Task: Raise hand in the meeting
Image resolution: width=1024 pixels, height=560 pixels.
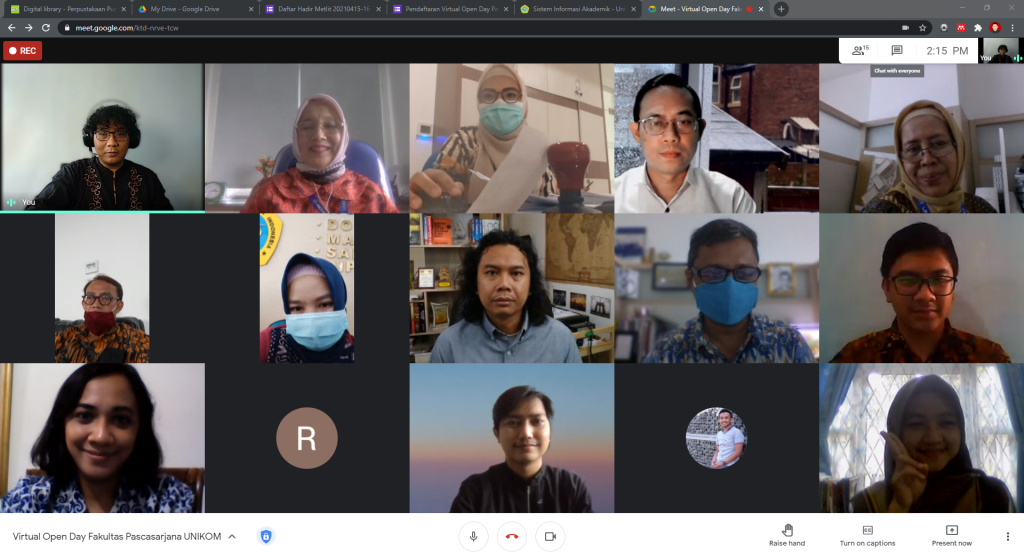Action: tap(787, 535)
